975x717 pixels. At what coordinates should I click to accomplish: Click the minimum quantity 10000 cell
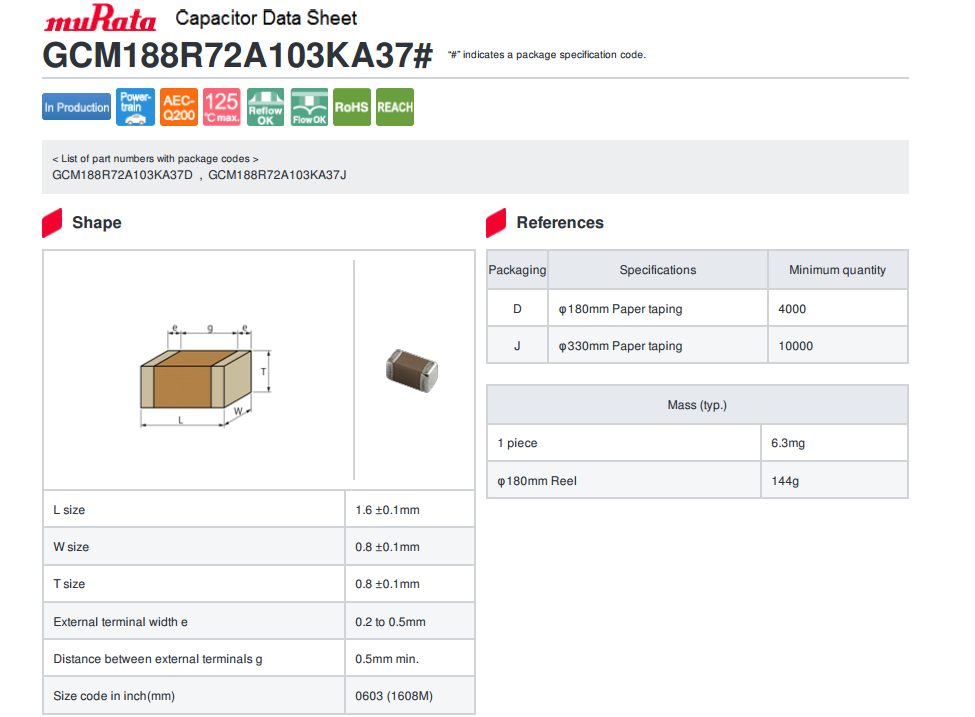point(838,346)
